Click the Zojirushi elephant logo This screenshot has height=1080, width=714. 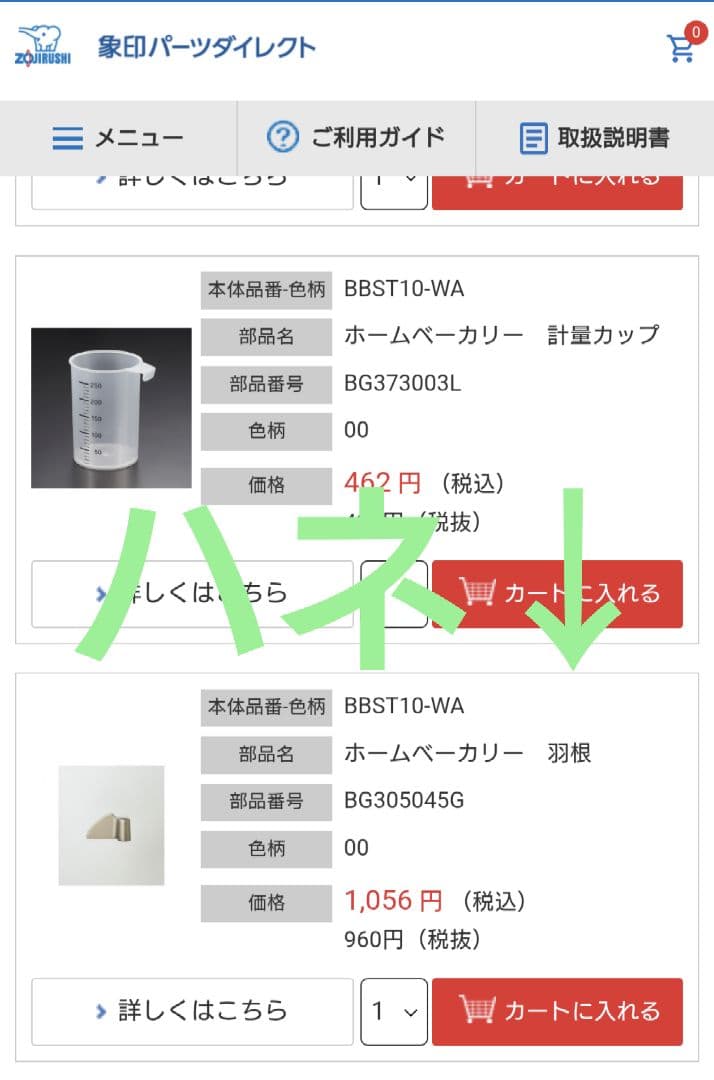40,46
